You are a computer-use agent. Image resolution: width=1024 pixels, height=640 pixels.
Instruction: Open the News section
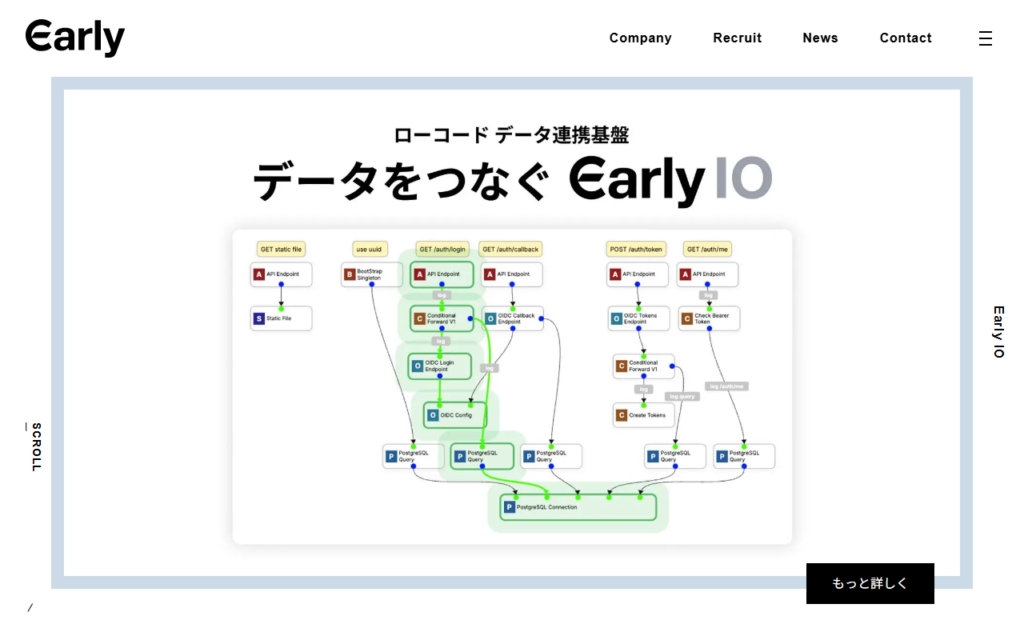(x=820, y=38)
